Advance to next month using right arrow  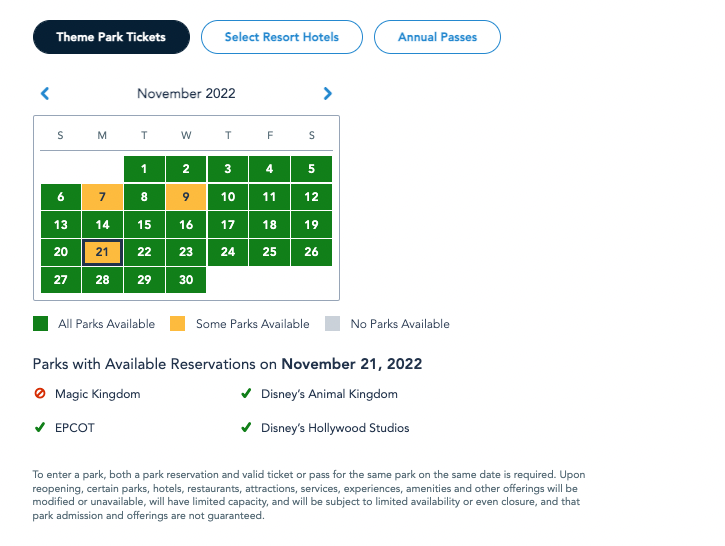tap(327, 94)
